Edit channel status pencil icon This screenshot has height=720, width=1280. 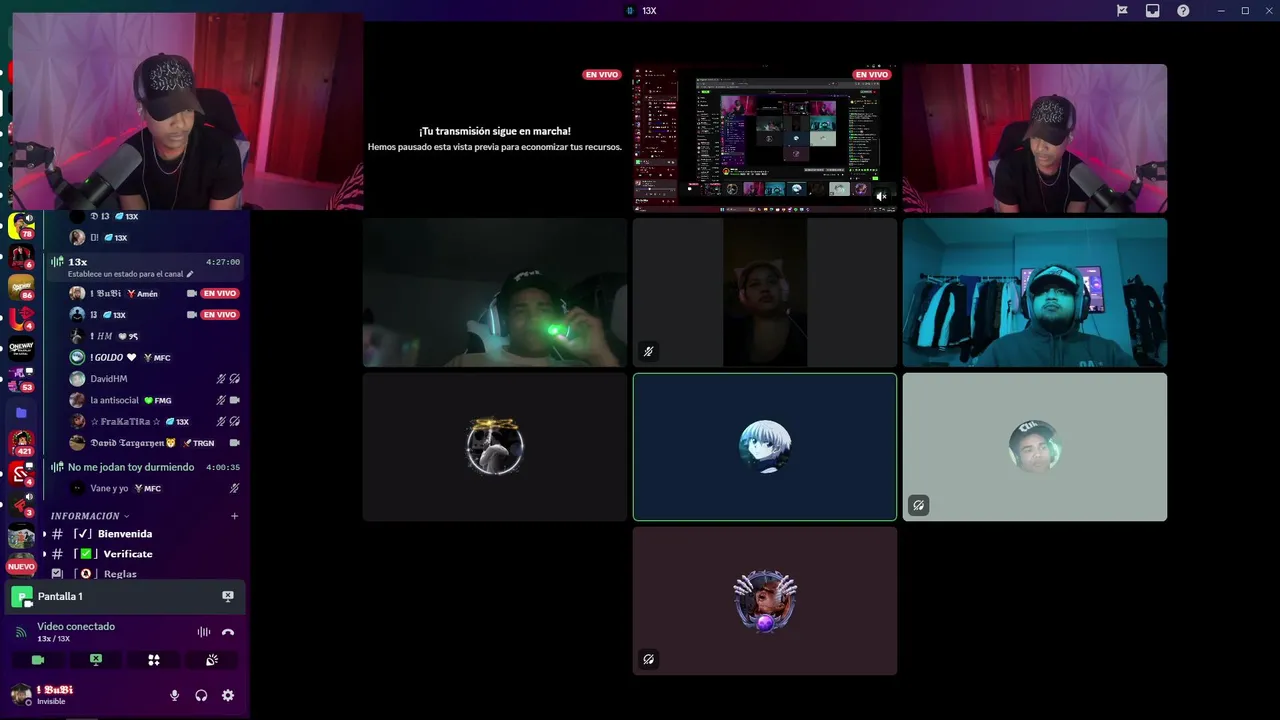[190, 274]
